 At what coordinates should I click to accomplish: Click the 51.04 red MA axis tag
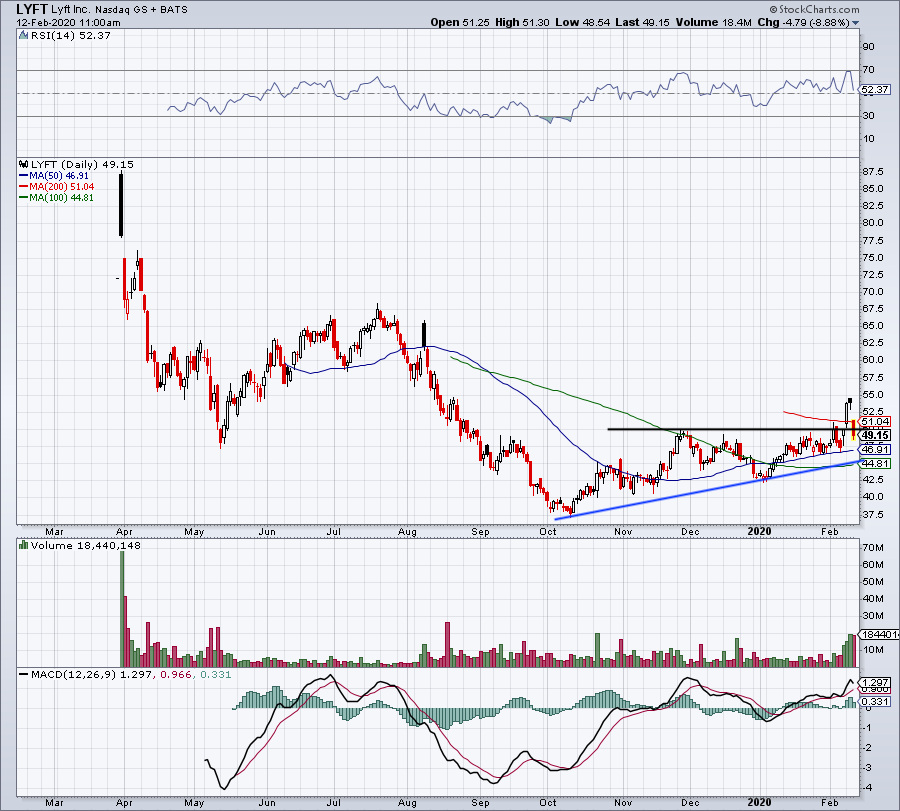click(873, 422)
